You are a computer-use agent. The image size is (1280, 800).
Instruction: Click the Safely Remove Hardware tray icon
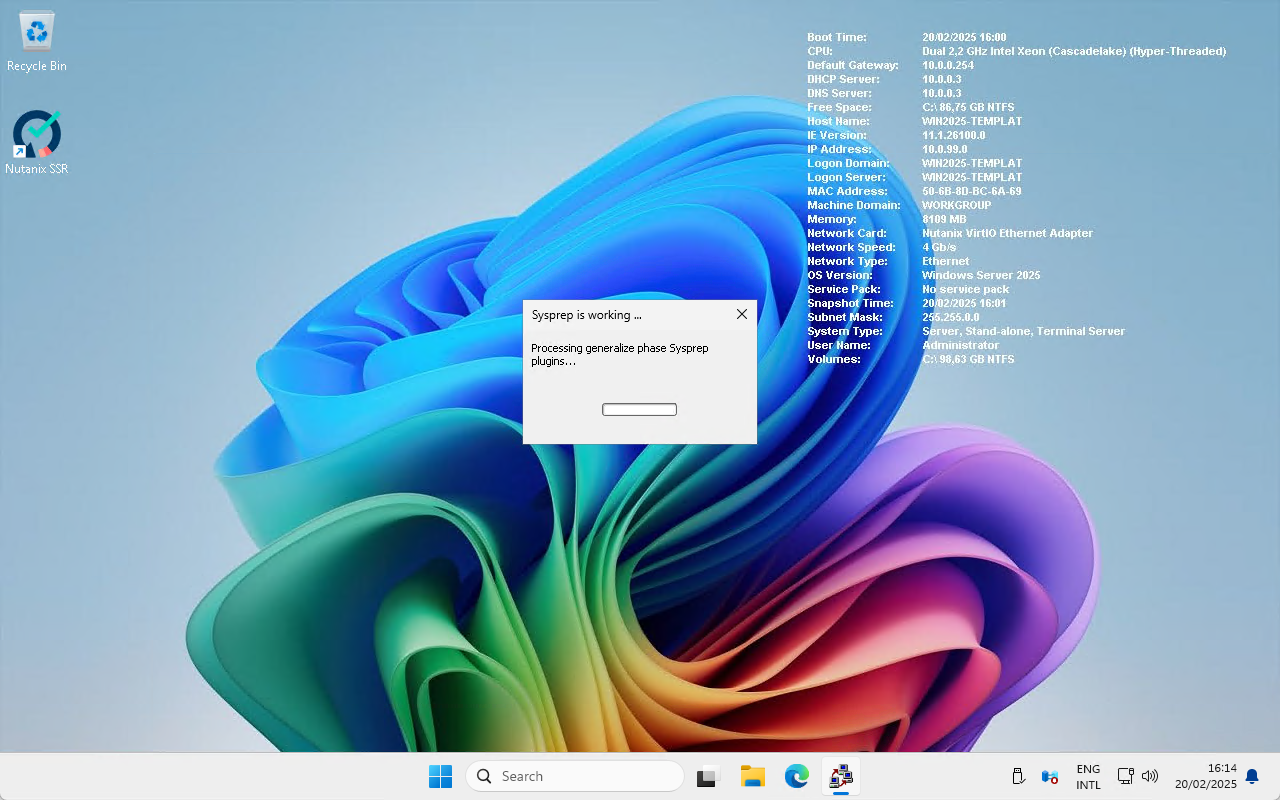tap(1018, 776)
